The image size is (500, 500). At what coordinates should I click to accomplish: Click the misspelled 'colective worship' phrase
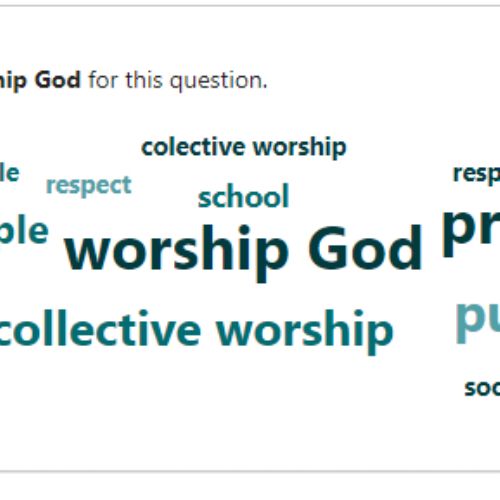pos(244,147)
